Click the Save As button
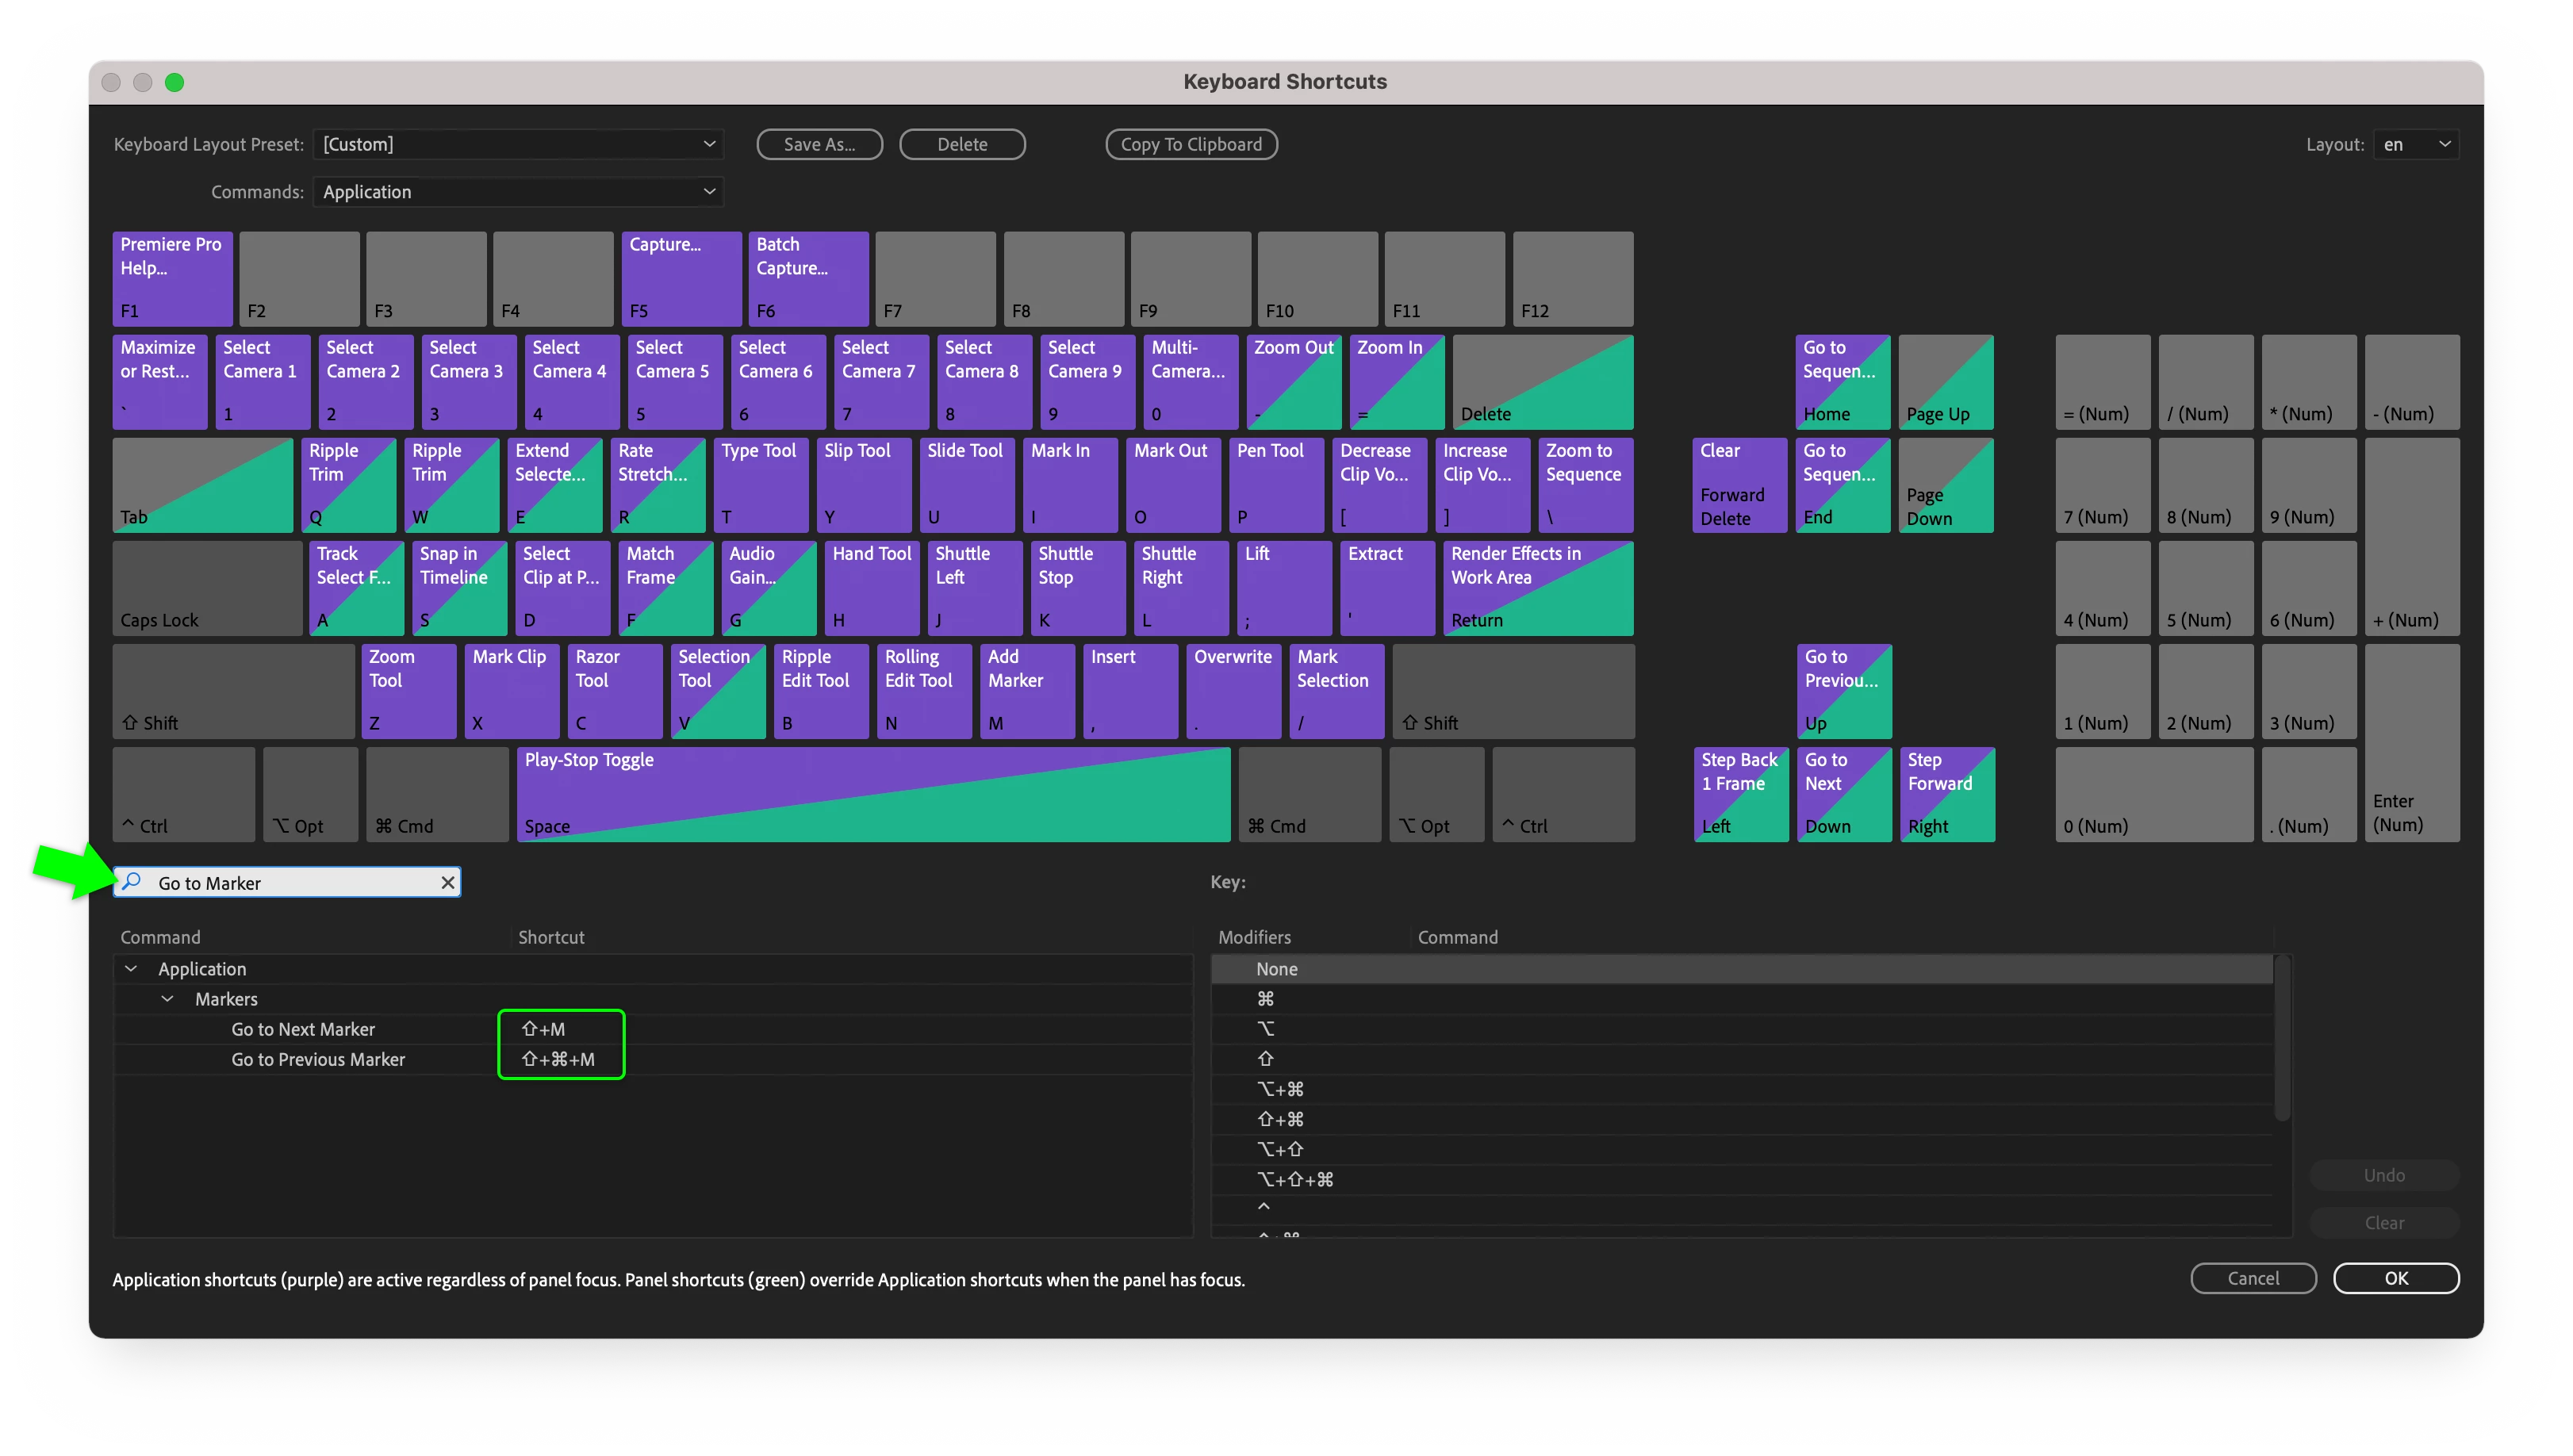Screen dimensions: 2573x1456 click(819, 144)
